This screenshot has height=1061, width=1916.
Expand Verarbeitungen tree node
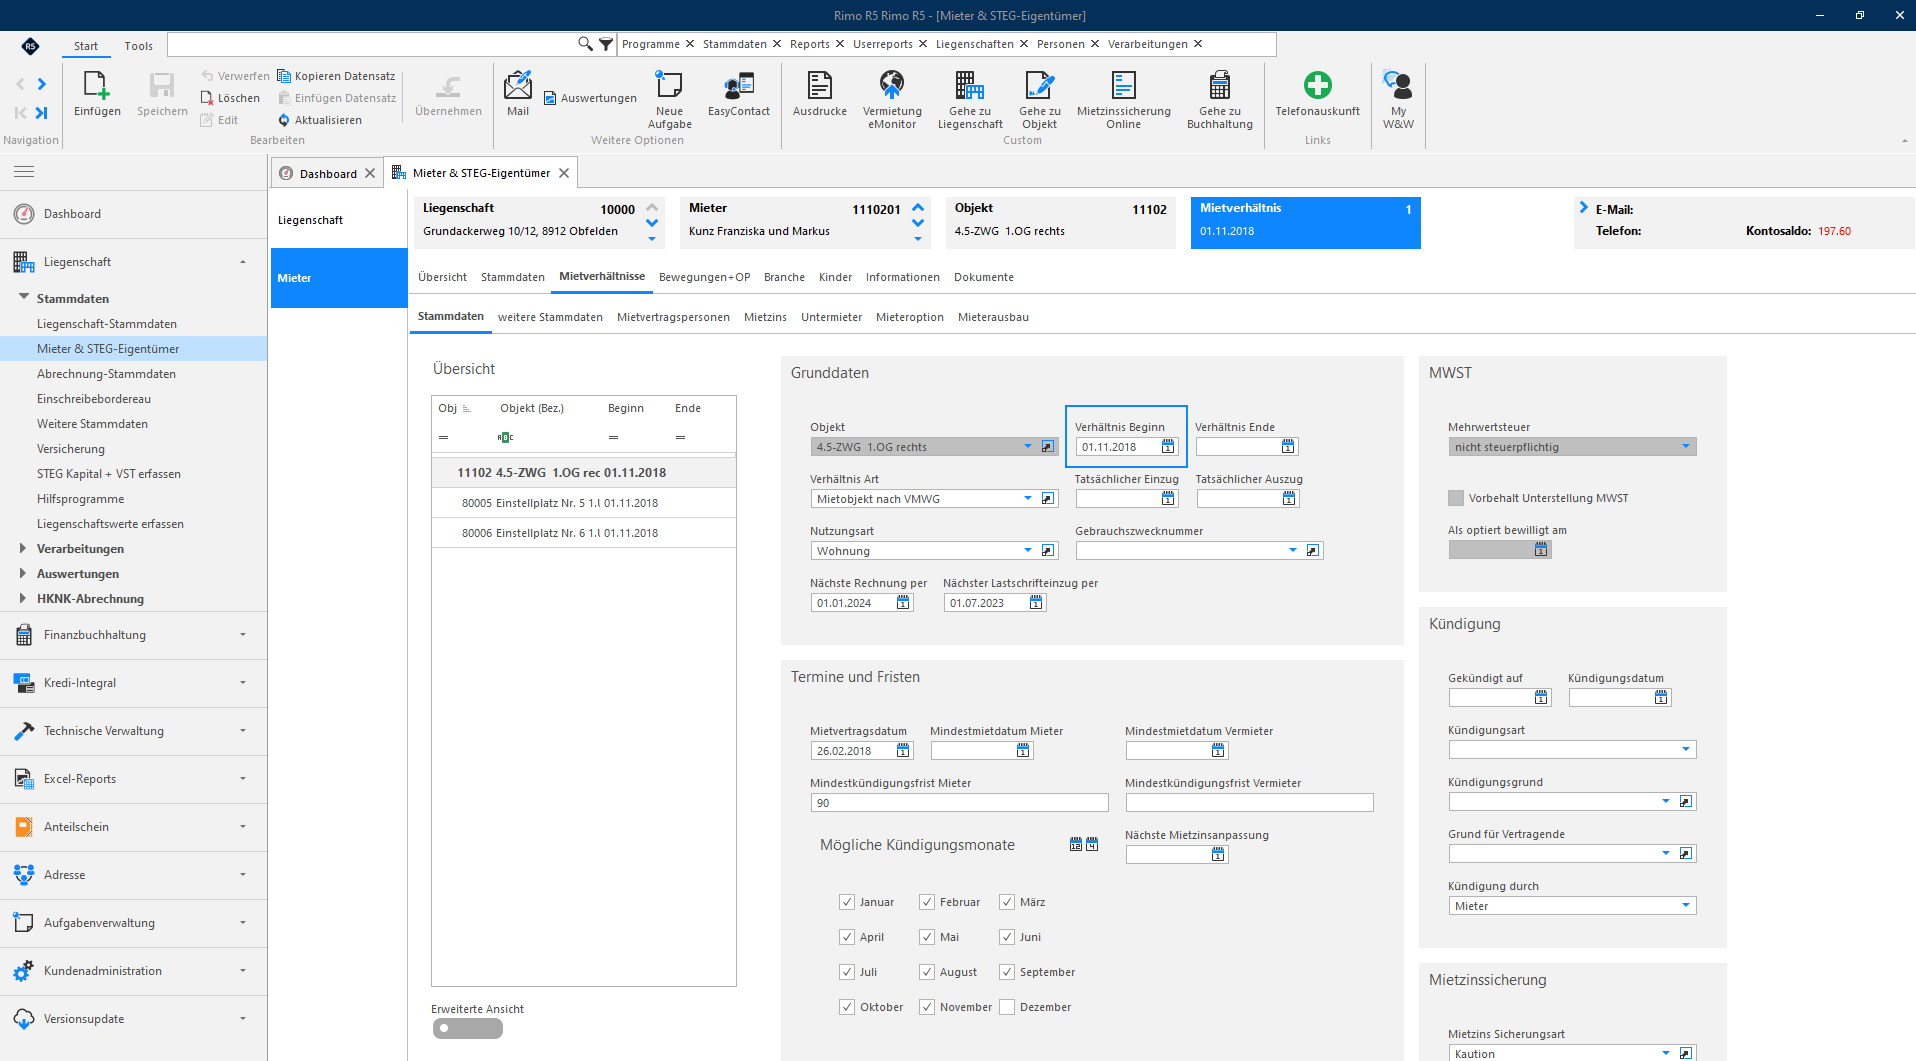tap(23, 548)
